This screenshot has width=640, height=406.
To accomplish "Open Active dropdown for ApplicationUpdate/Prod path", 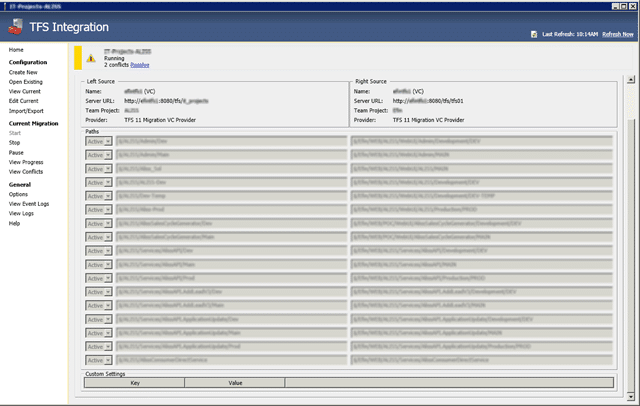I will tap(99, 347).
